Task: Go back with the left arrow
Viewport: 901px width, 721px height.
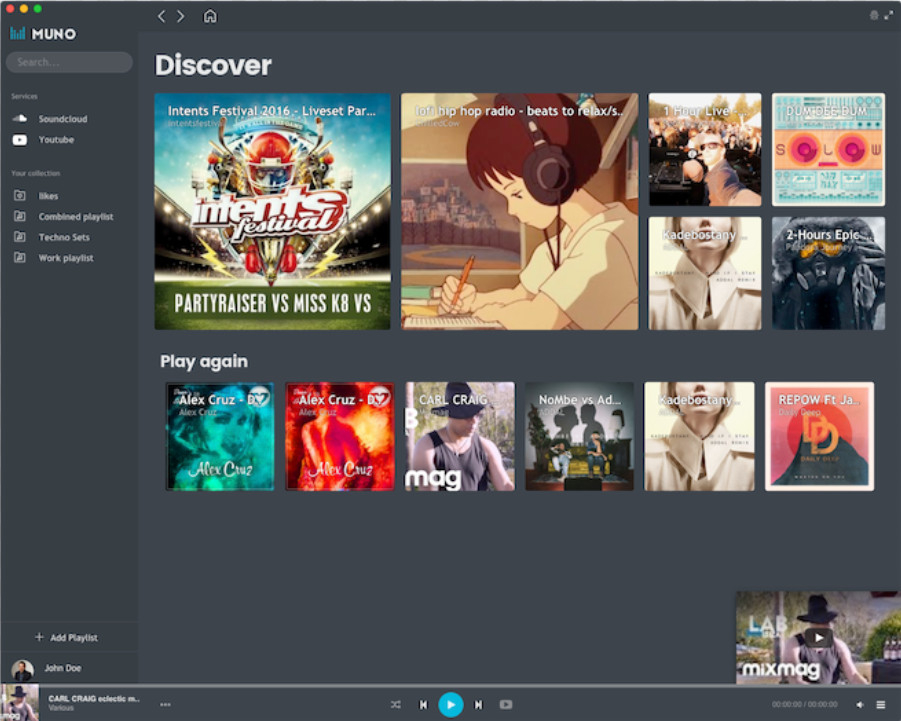Action: (161, 16)
